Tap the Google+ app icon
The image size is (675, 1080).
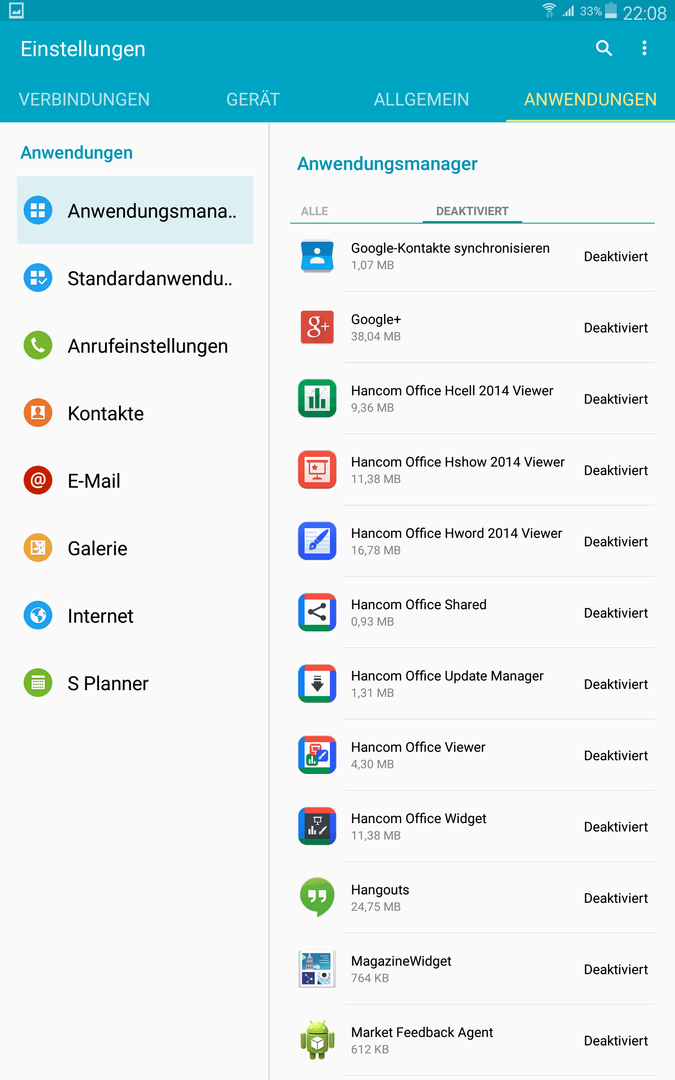pyautogui.click(x=317, y=327)
